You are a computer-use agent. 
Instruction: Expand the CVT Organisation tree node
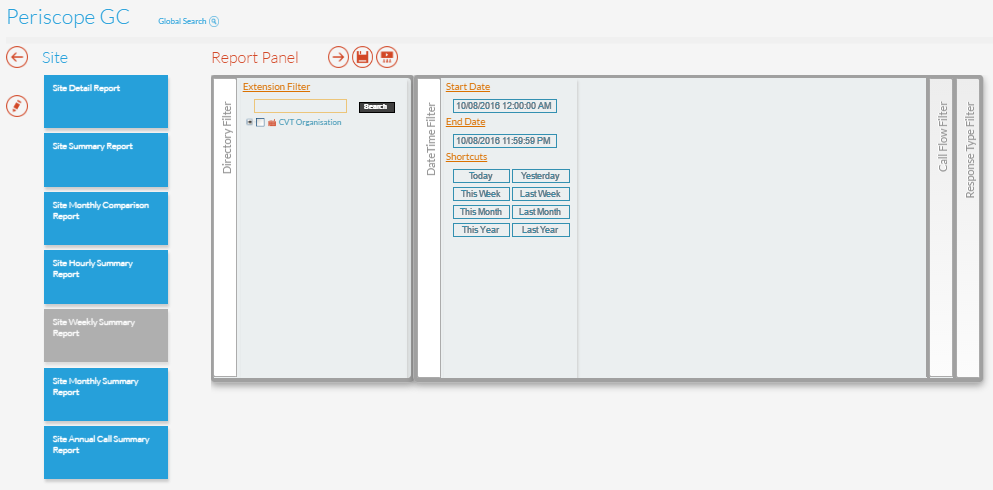250,122
